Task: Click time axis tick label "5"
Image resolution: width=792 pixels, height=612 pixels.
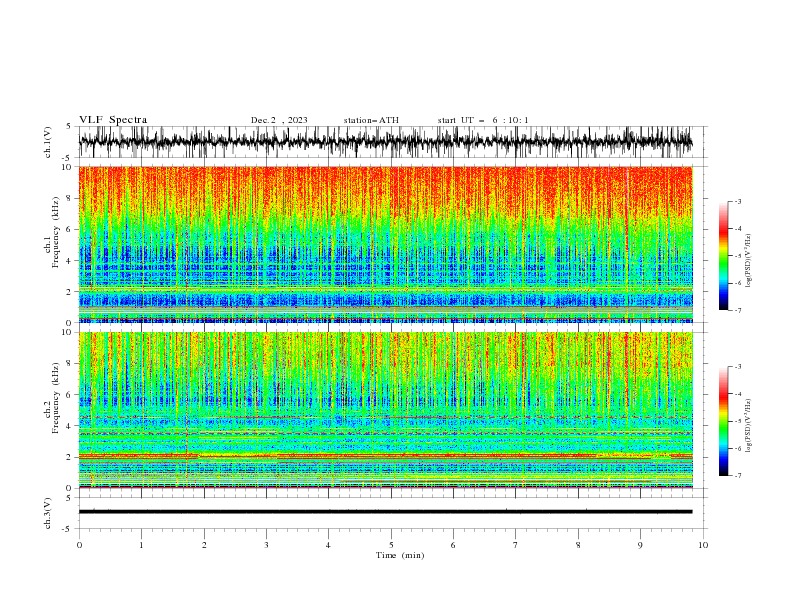Action: pos(391,545)
